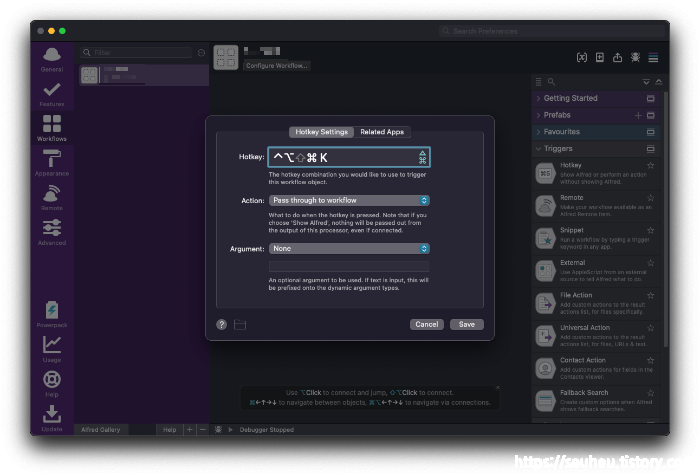Open Alfred Gallery button

point(101,429)
